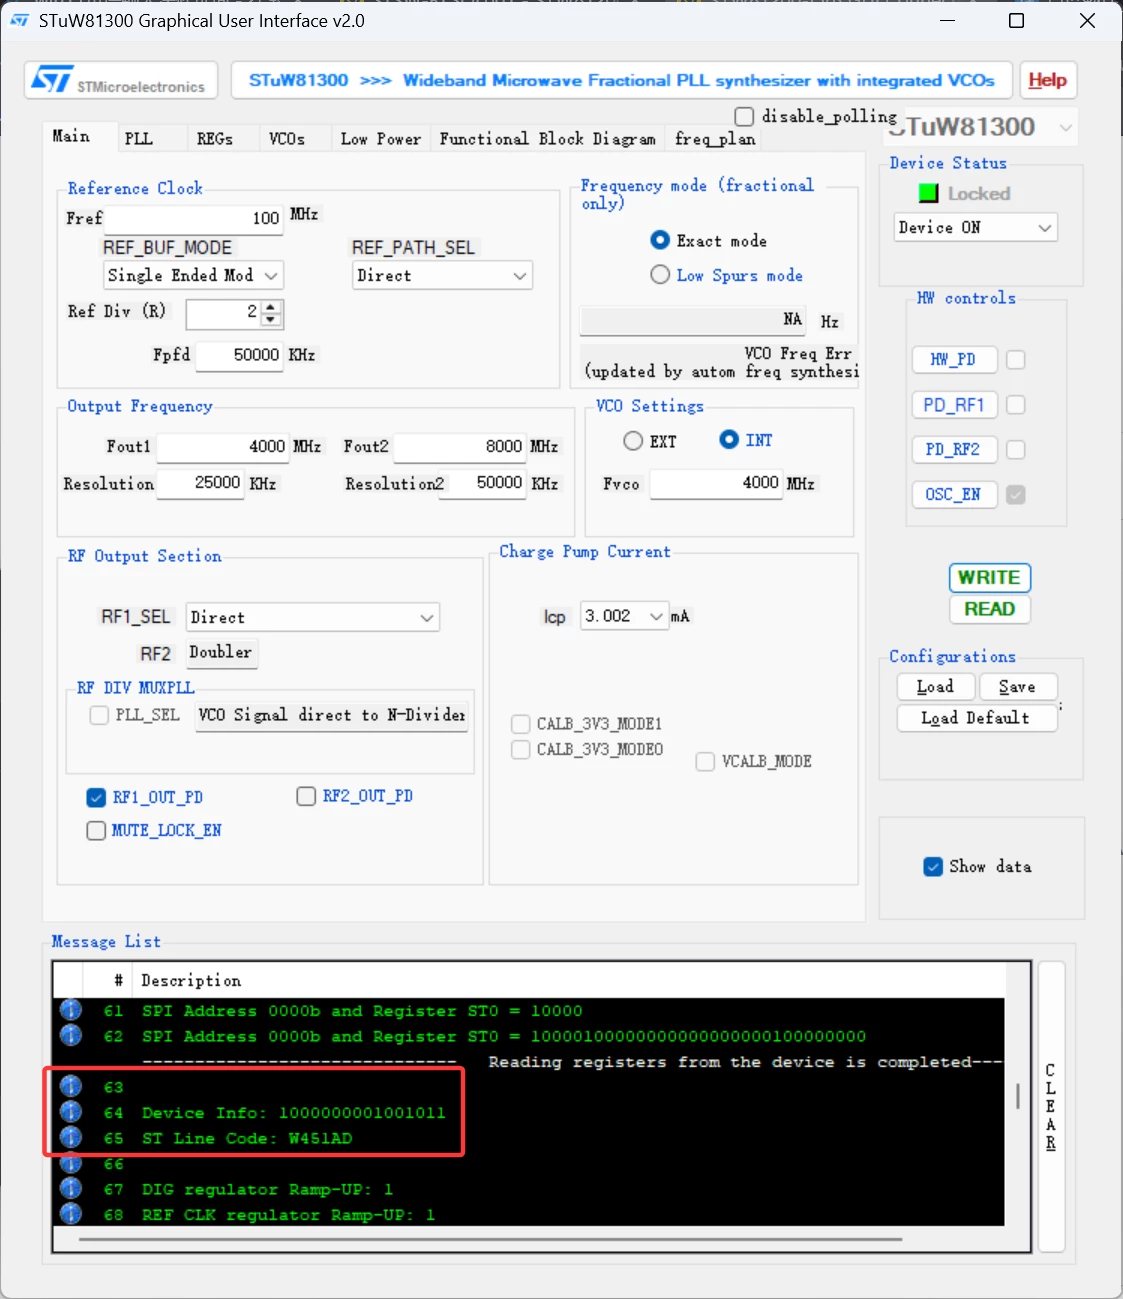Viewport: 1123px width, 1299px height.
Task: Open the STuW81300 device selector dropdown
Action: (x=1066, y=127)
